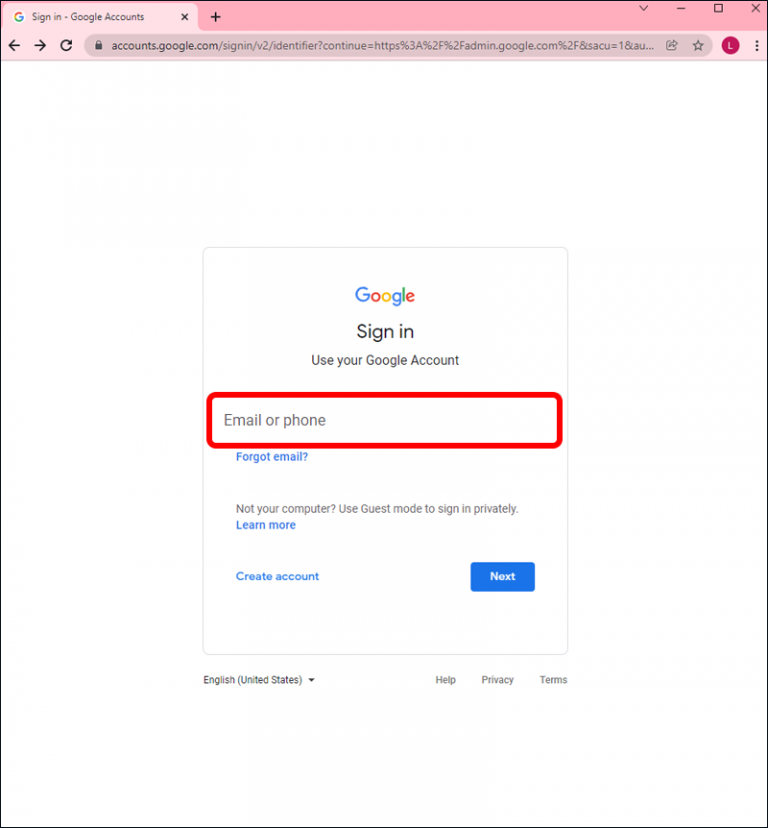Open the Privacy page link
This screenshot has height=828, width=768.
coord(497,679)
